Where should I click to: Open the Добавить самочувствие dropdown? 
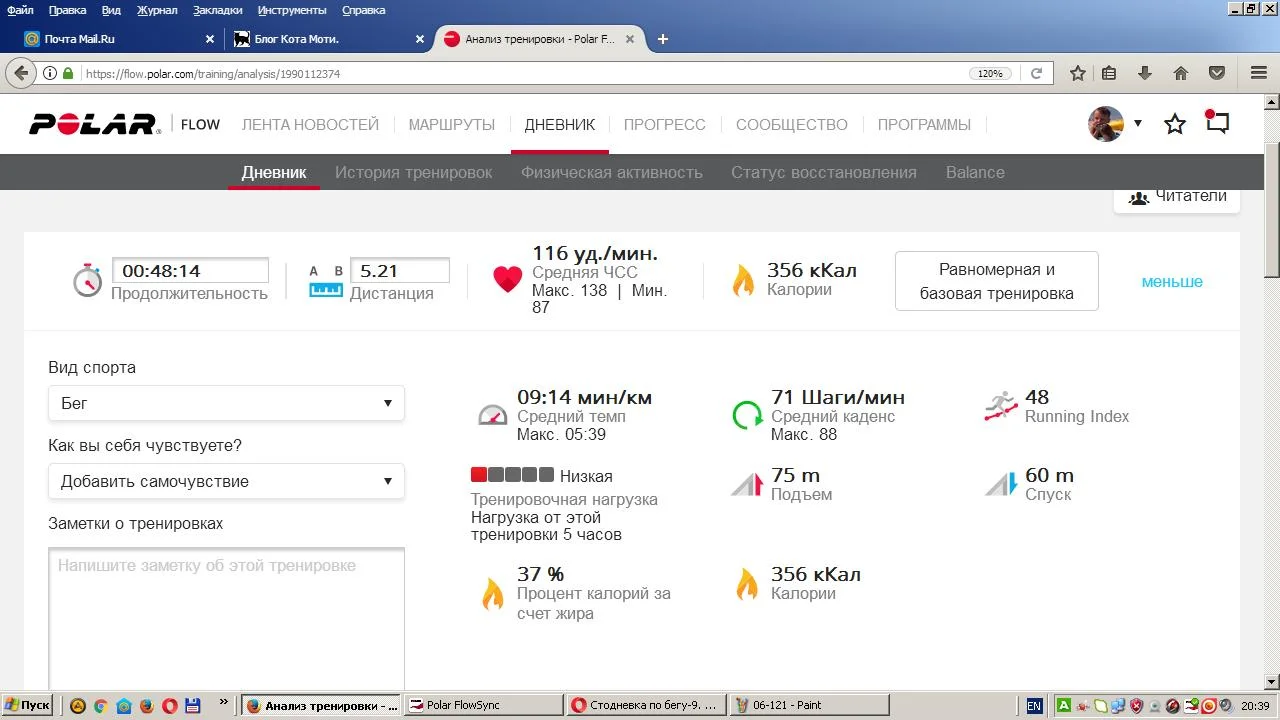(226, 481)
